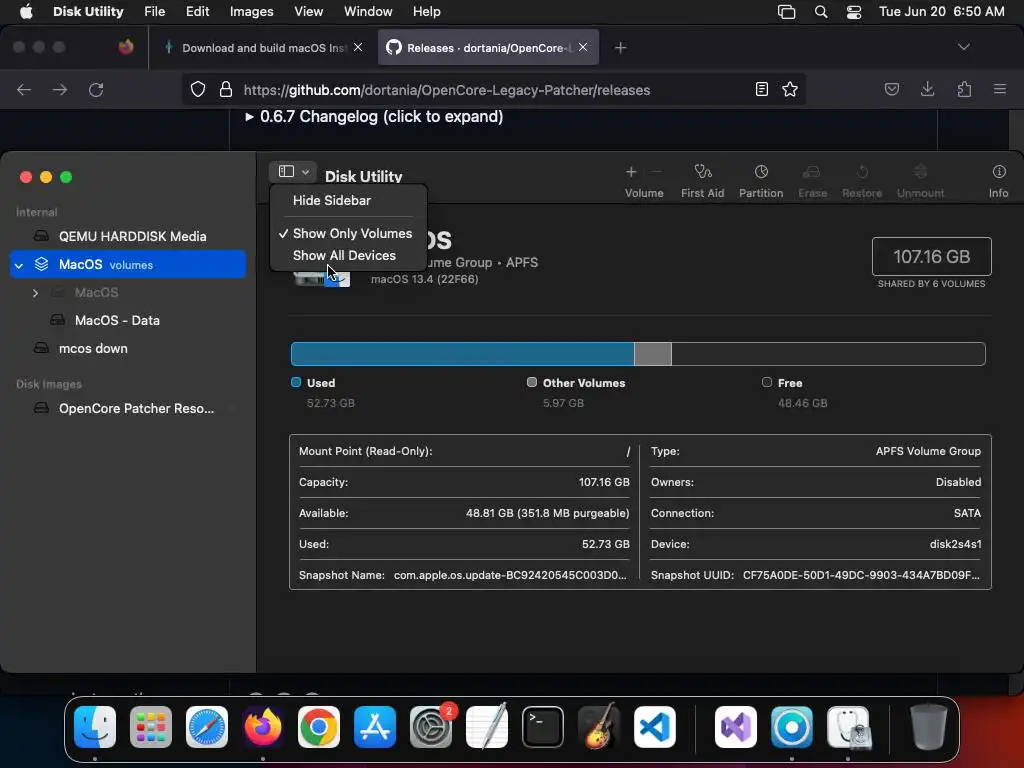Click the Restore toolbar icon
The height and width of the screenshot is (768, 1024).
[862, 172]
